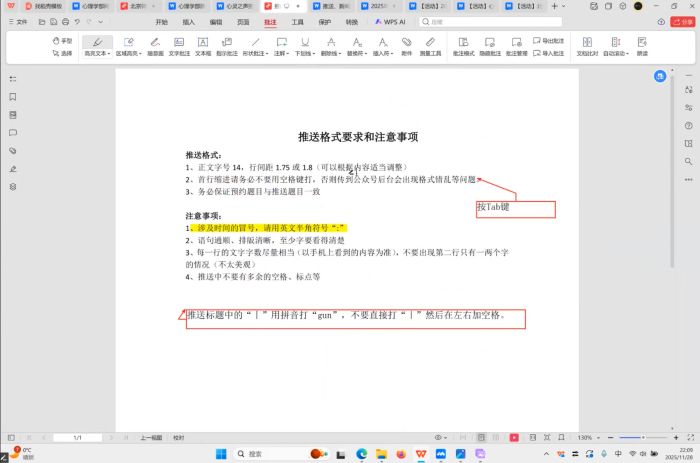Switch to the 保护 ribbon tab
Viewport: 700px width, 463px height.
(324, 21)
